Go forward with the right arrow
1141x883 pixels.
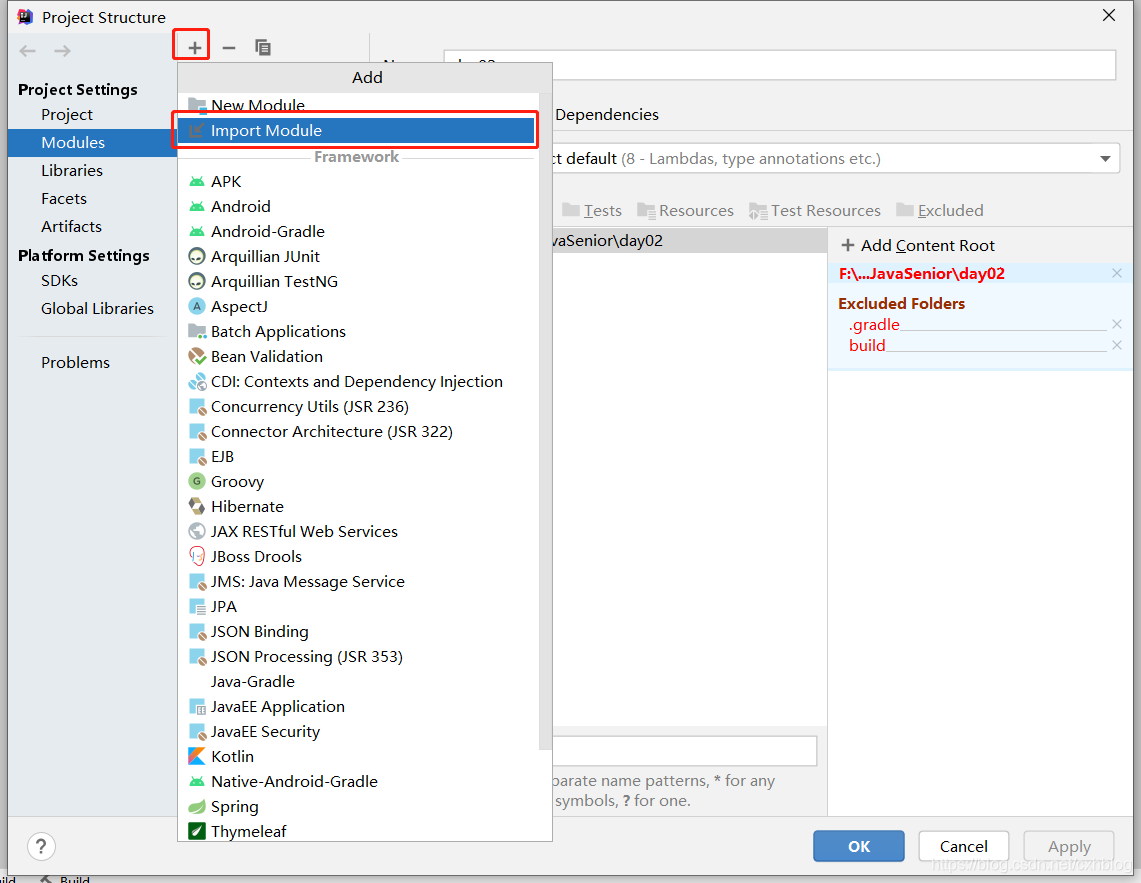[x=63, y=51]
